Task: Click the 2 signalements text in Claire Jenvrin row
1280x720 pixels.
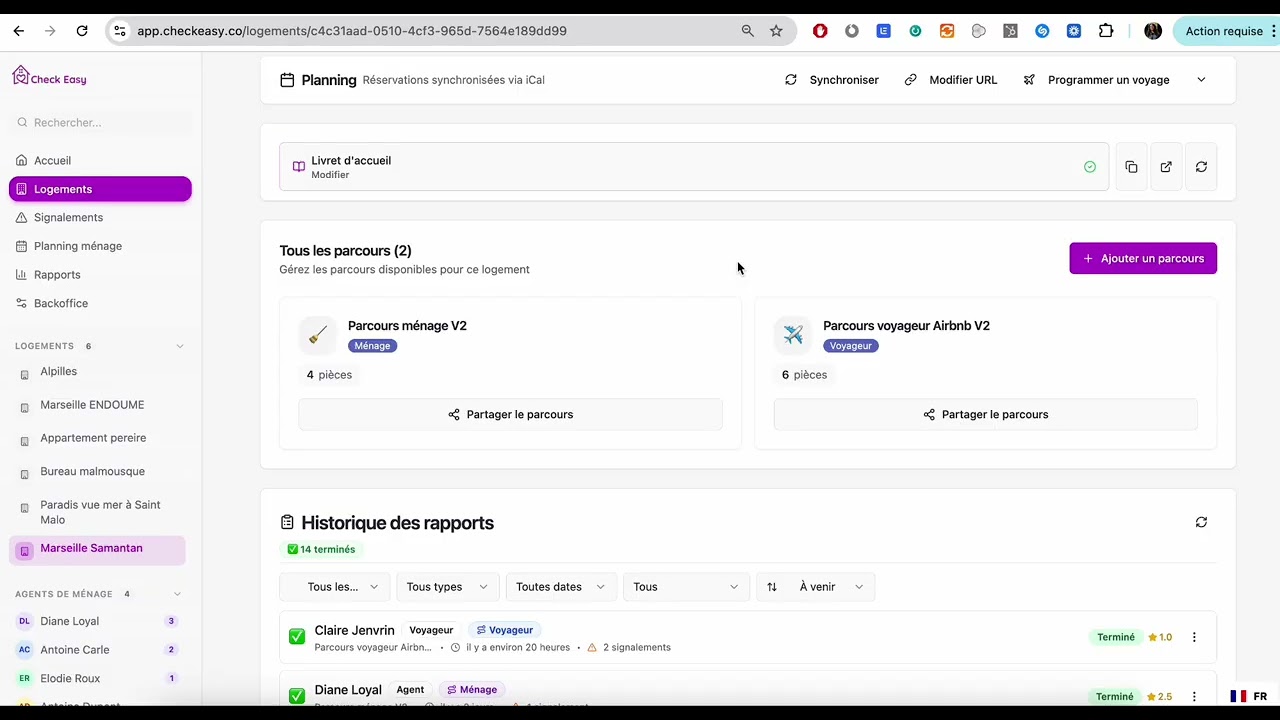Action: click(x=636, y=647)
